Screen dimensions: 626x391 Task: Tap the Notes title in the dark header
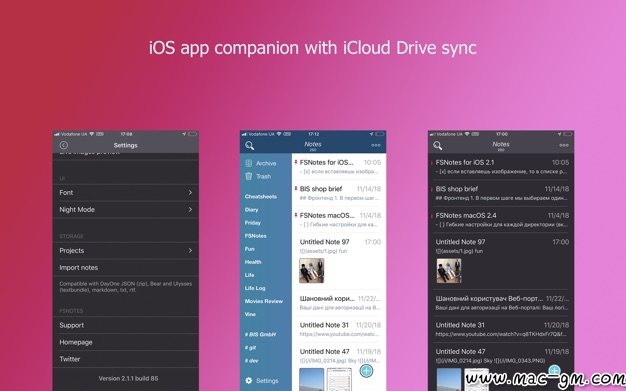[501, 144]
